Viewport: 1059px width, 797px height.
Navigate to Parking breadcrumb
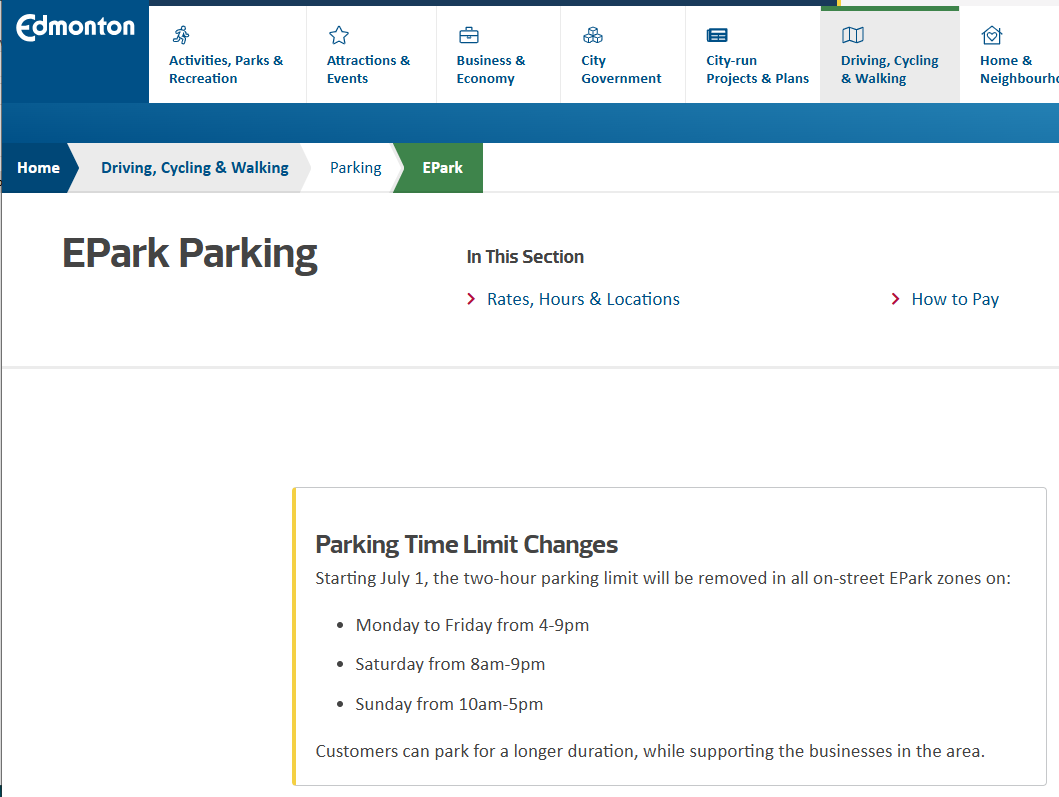[x=355, y=168]
